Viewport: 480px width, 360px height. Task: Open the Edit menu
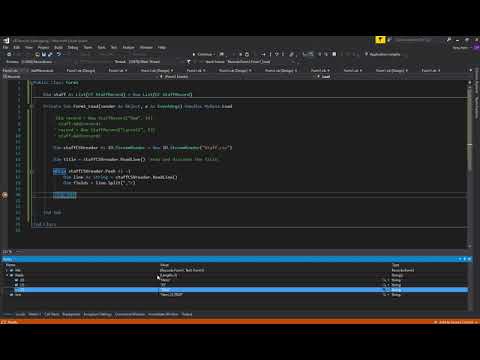[x=17, y=47]
